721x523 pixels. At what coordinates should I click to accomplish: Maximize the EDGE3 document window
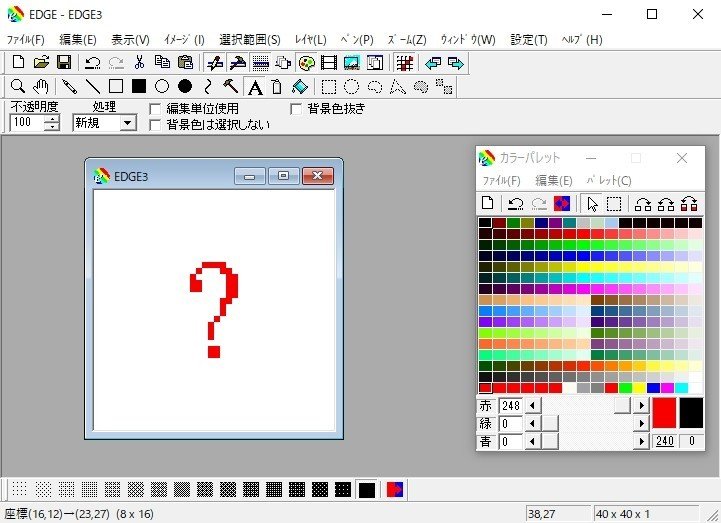pos(283,176)
